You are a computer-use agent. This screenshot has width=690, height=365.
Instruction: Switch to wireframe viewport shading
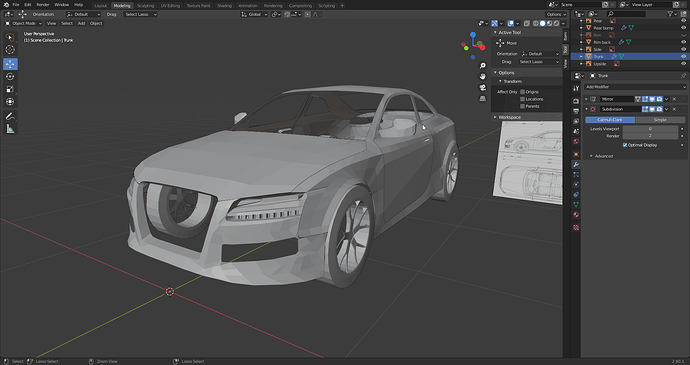click(x=536, y=23)
